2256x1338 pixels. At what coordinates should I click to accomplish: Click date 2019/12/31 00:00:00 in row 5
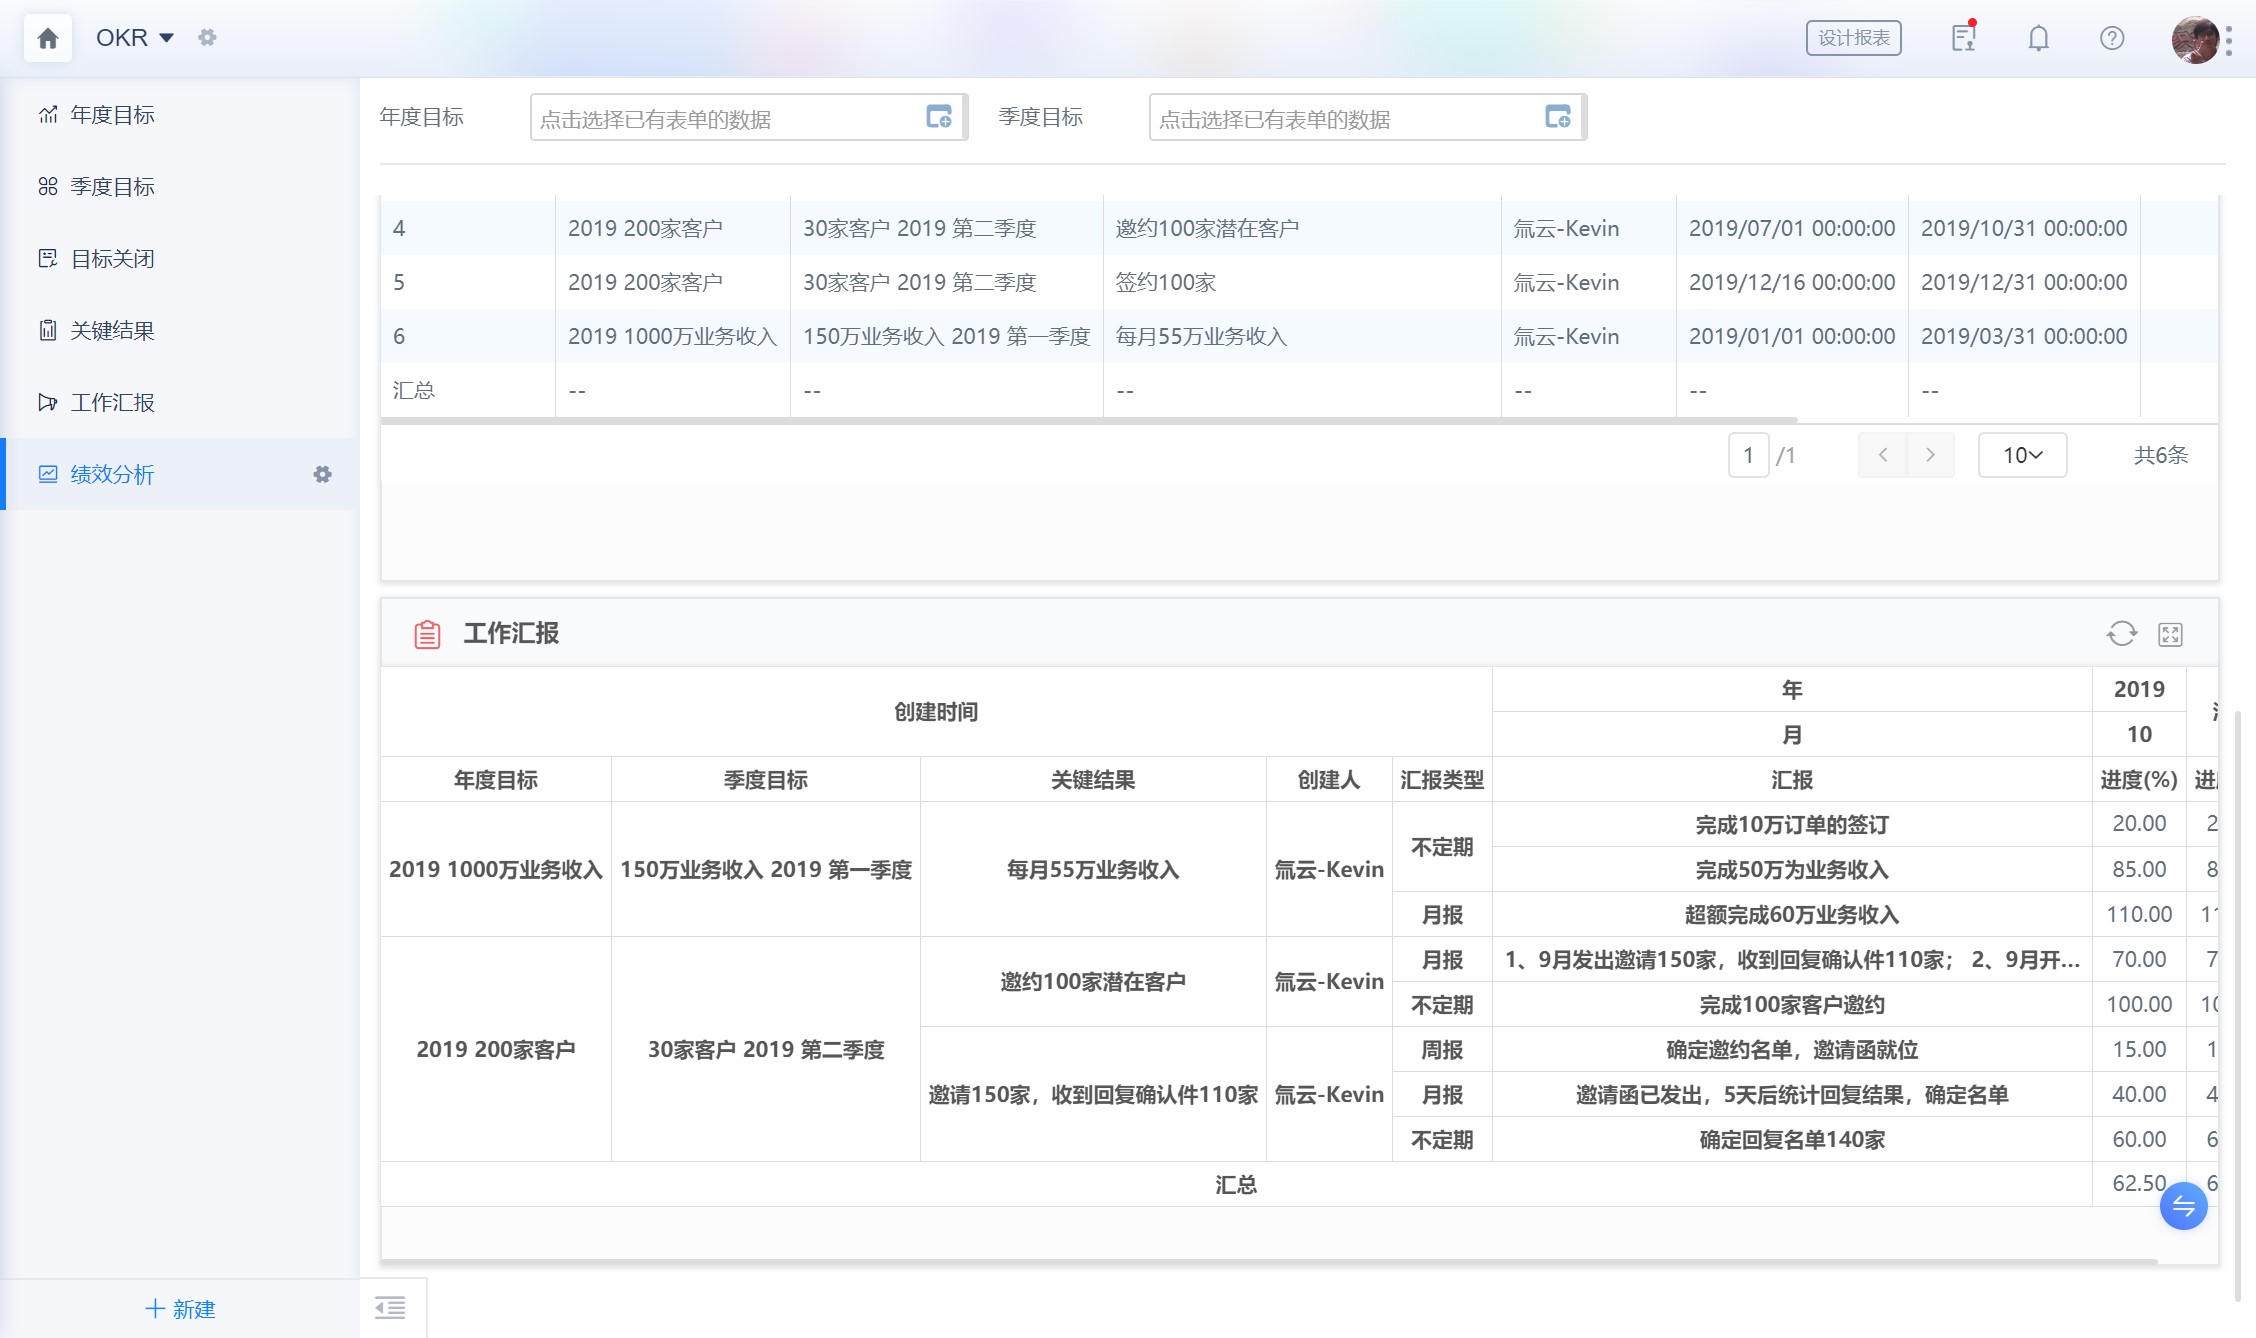(2024, 282)
